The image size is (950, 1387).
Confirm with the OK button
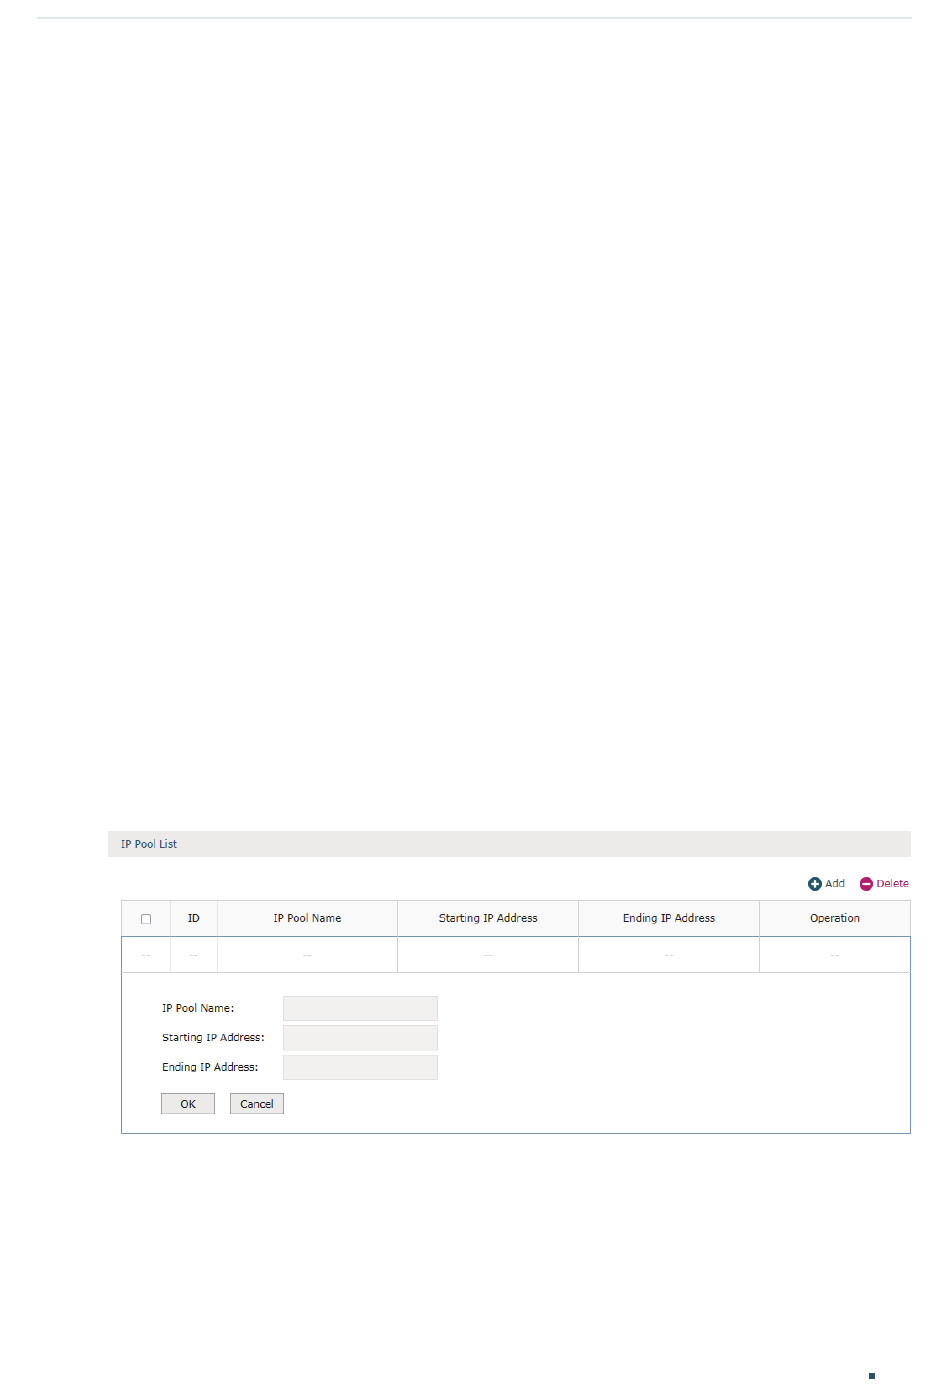(188, 1104)
